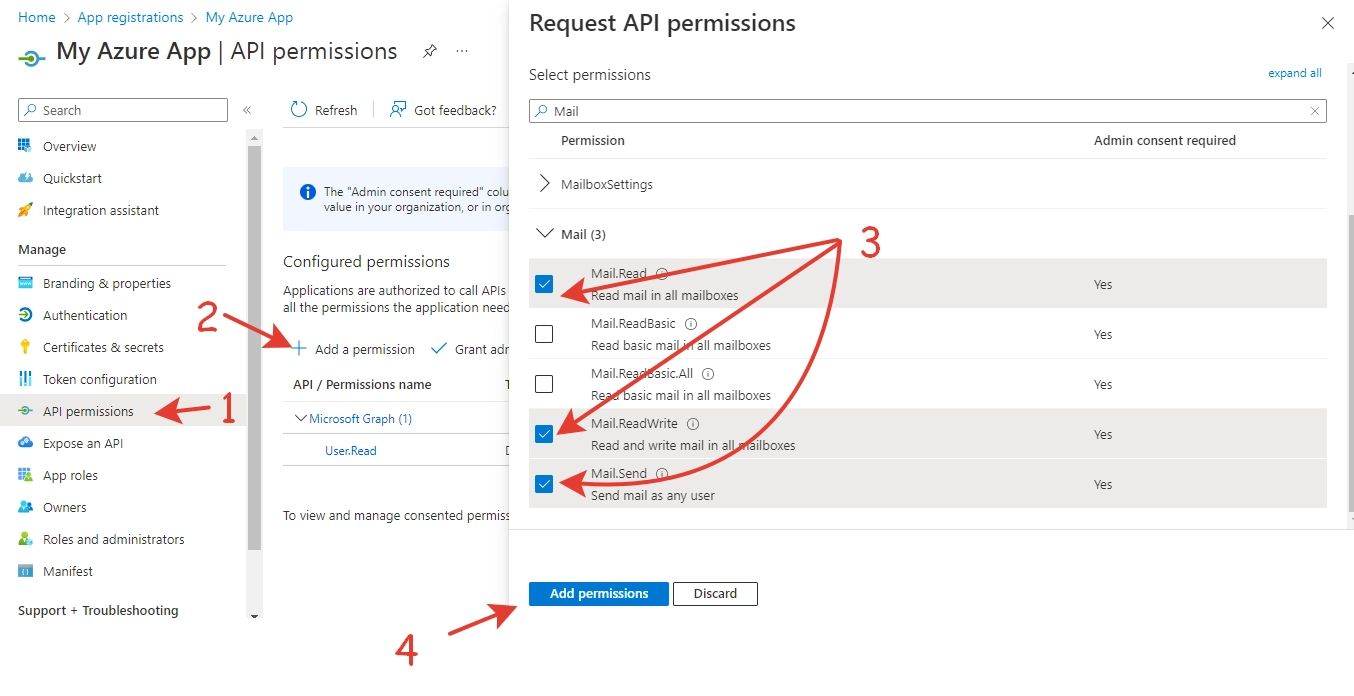The height and width of the screenshot is (696, 1354).
Task: Close the Request API permissions panel
Action: (1328, 23)
